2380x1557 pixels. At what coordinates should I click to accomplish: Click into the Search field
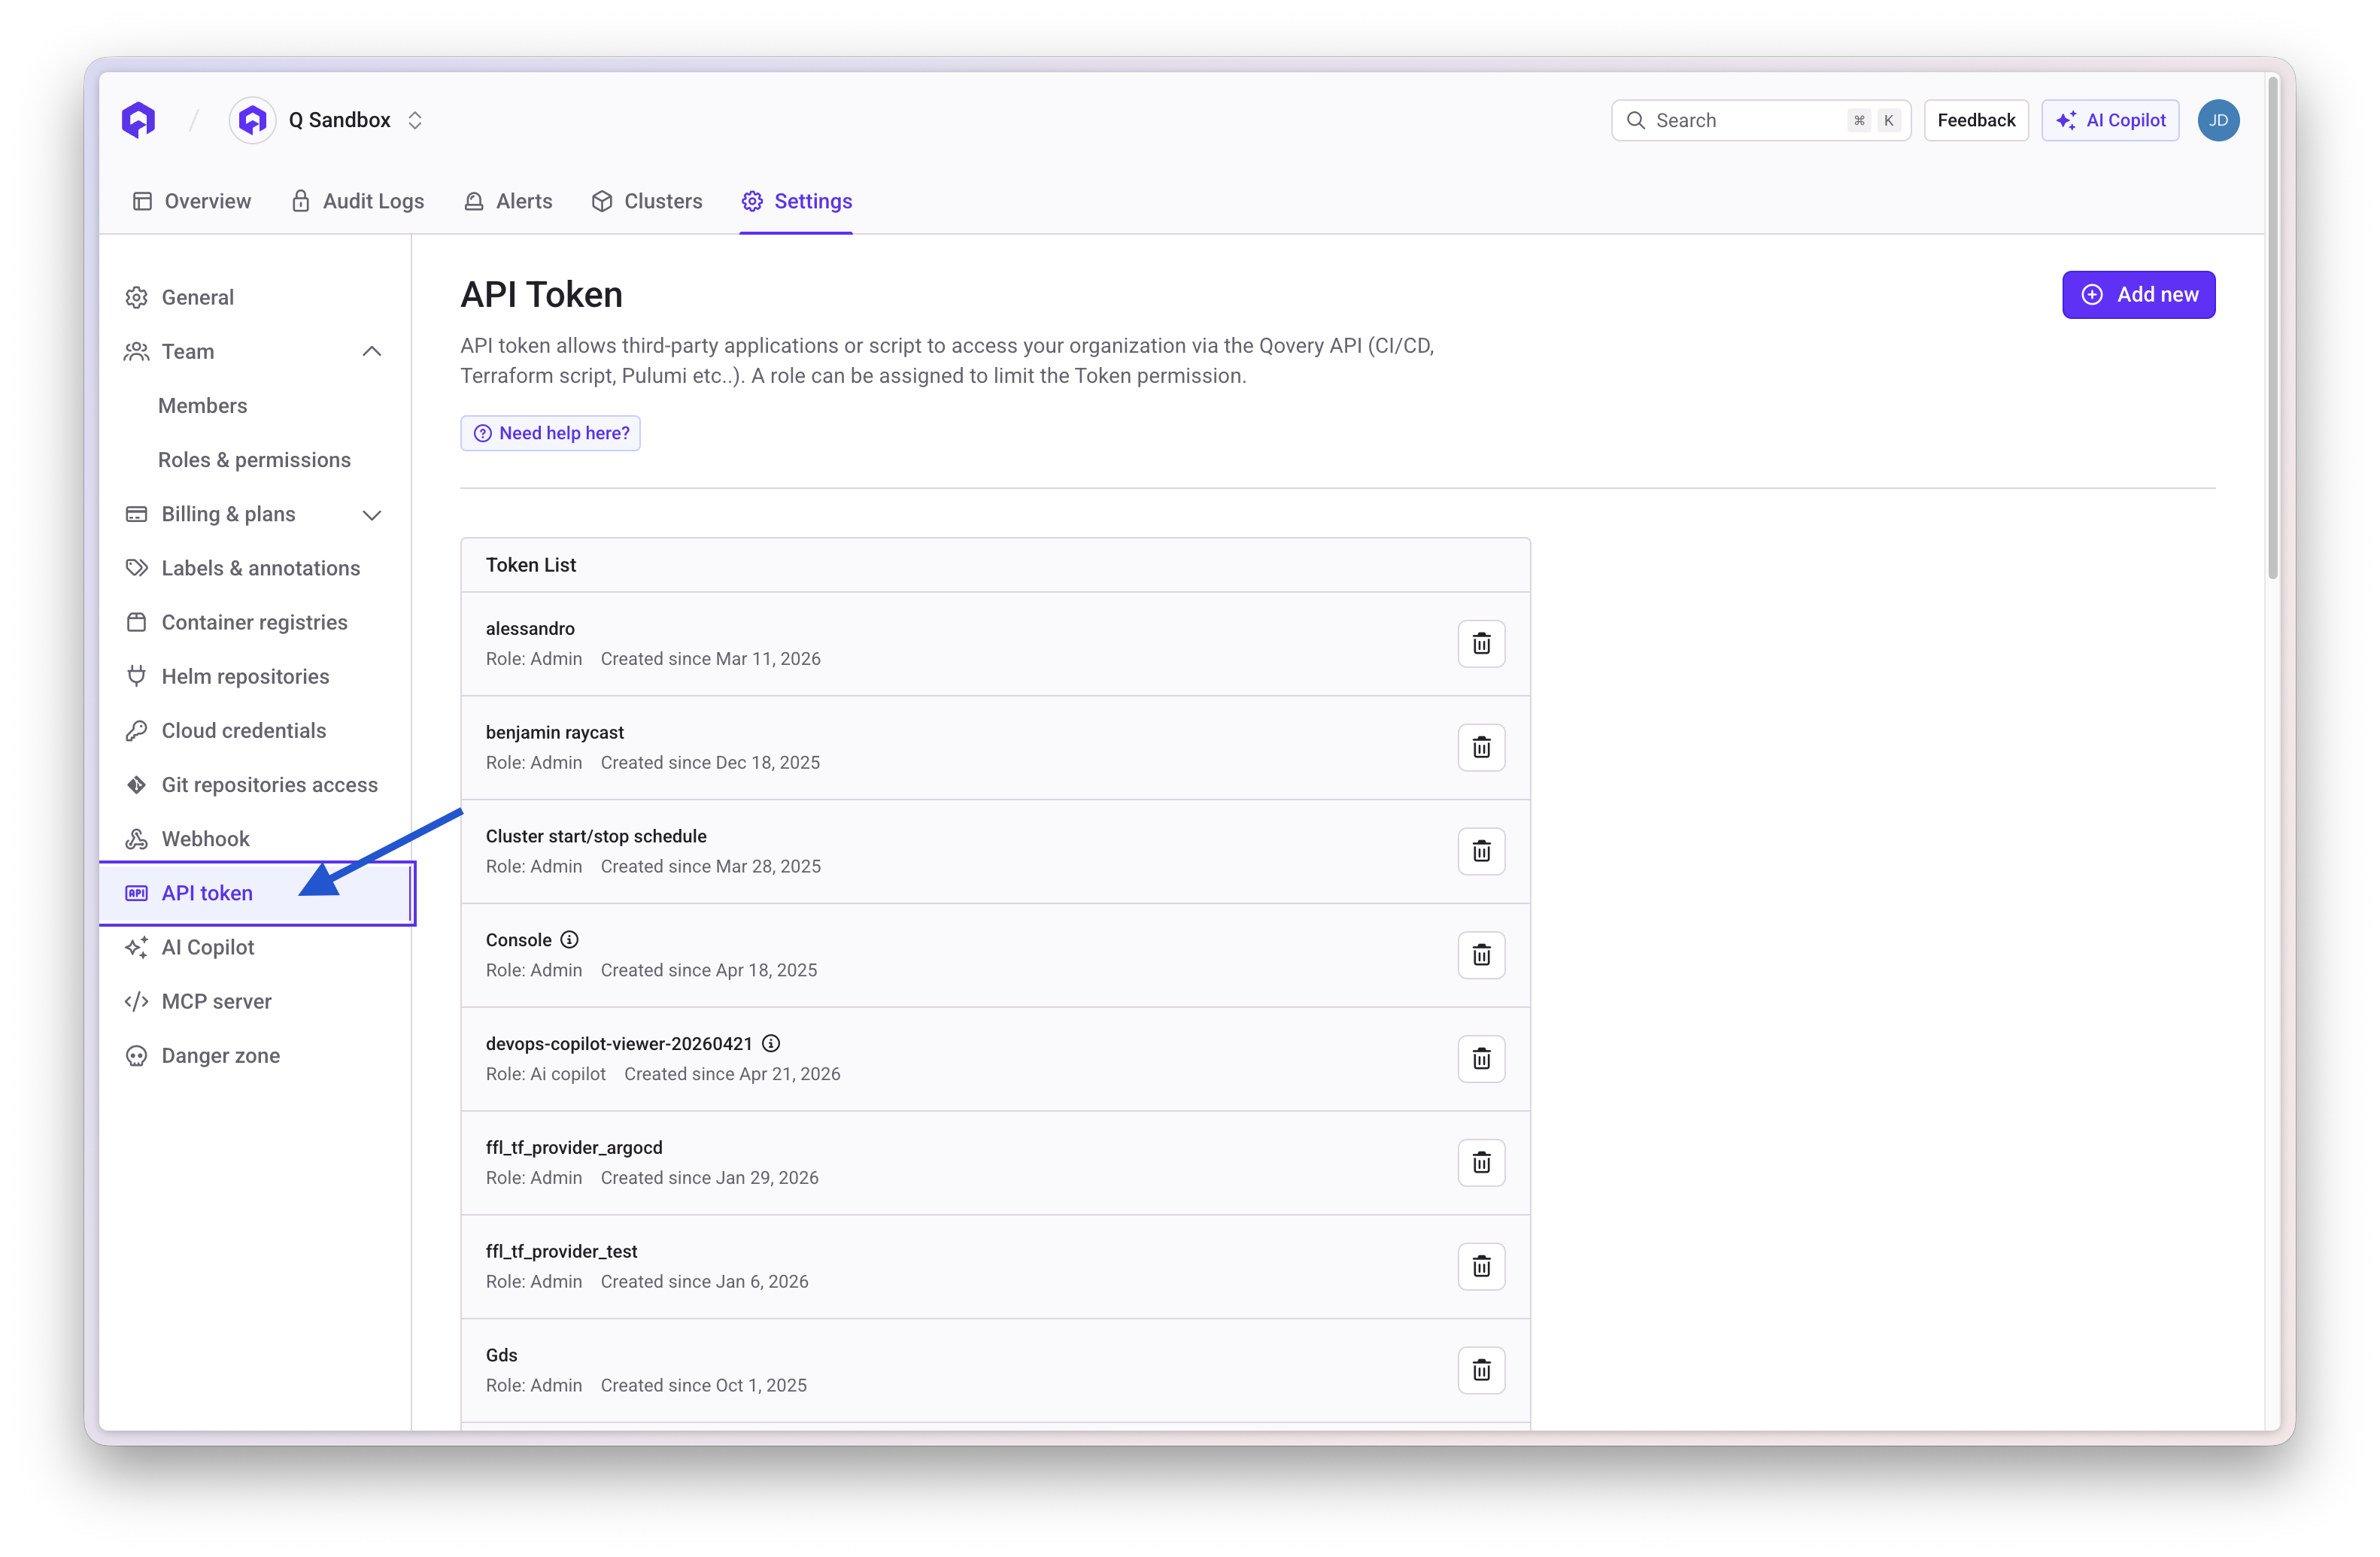click(1760, 120)
